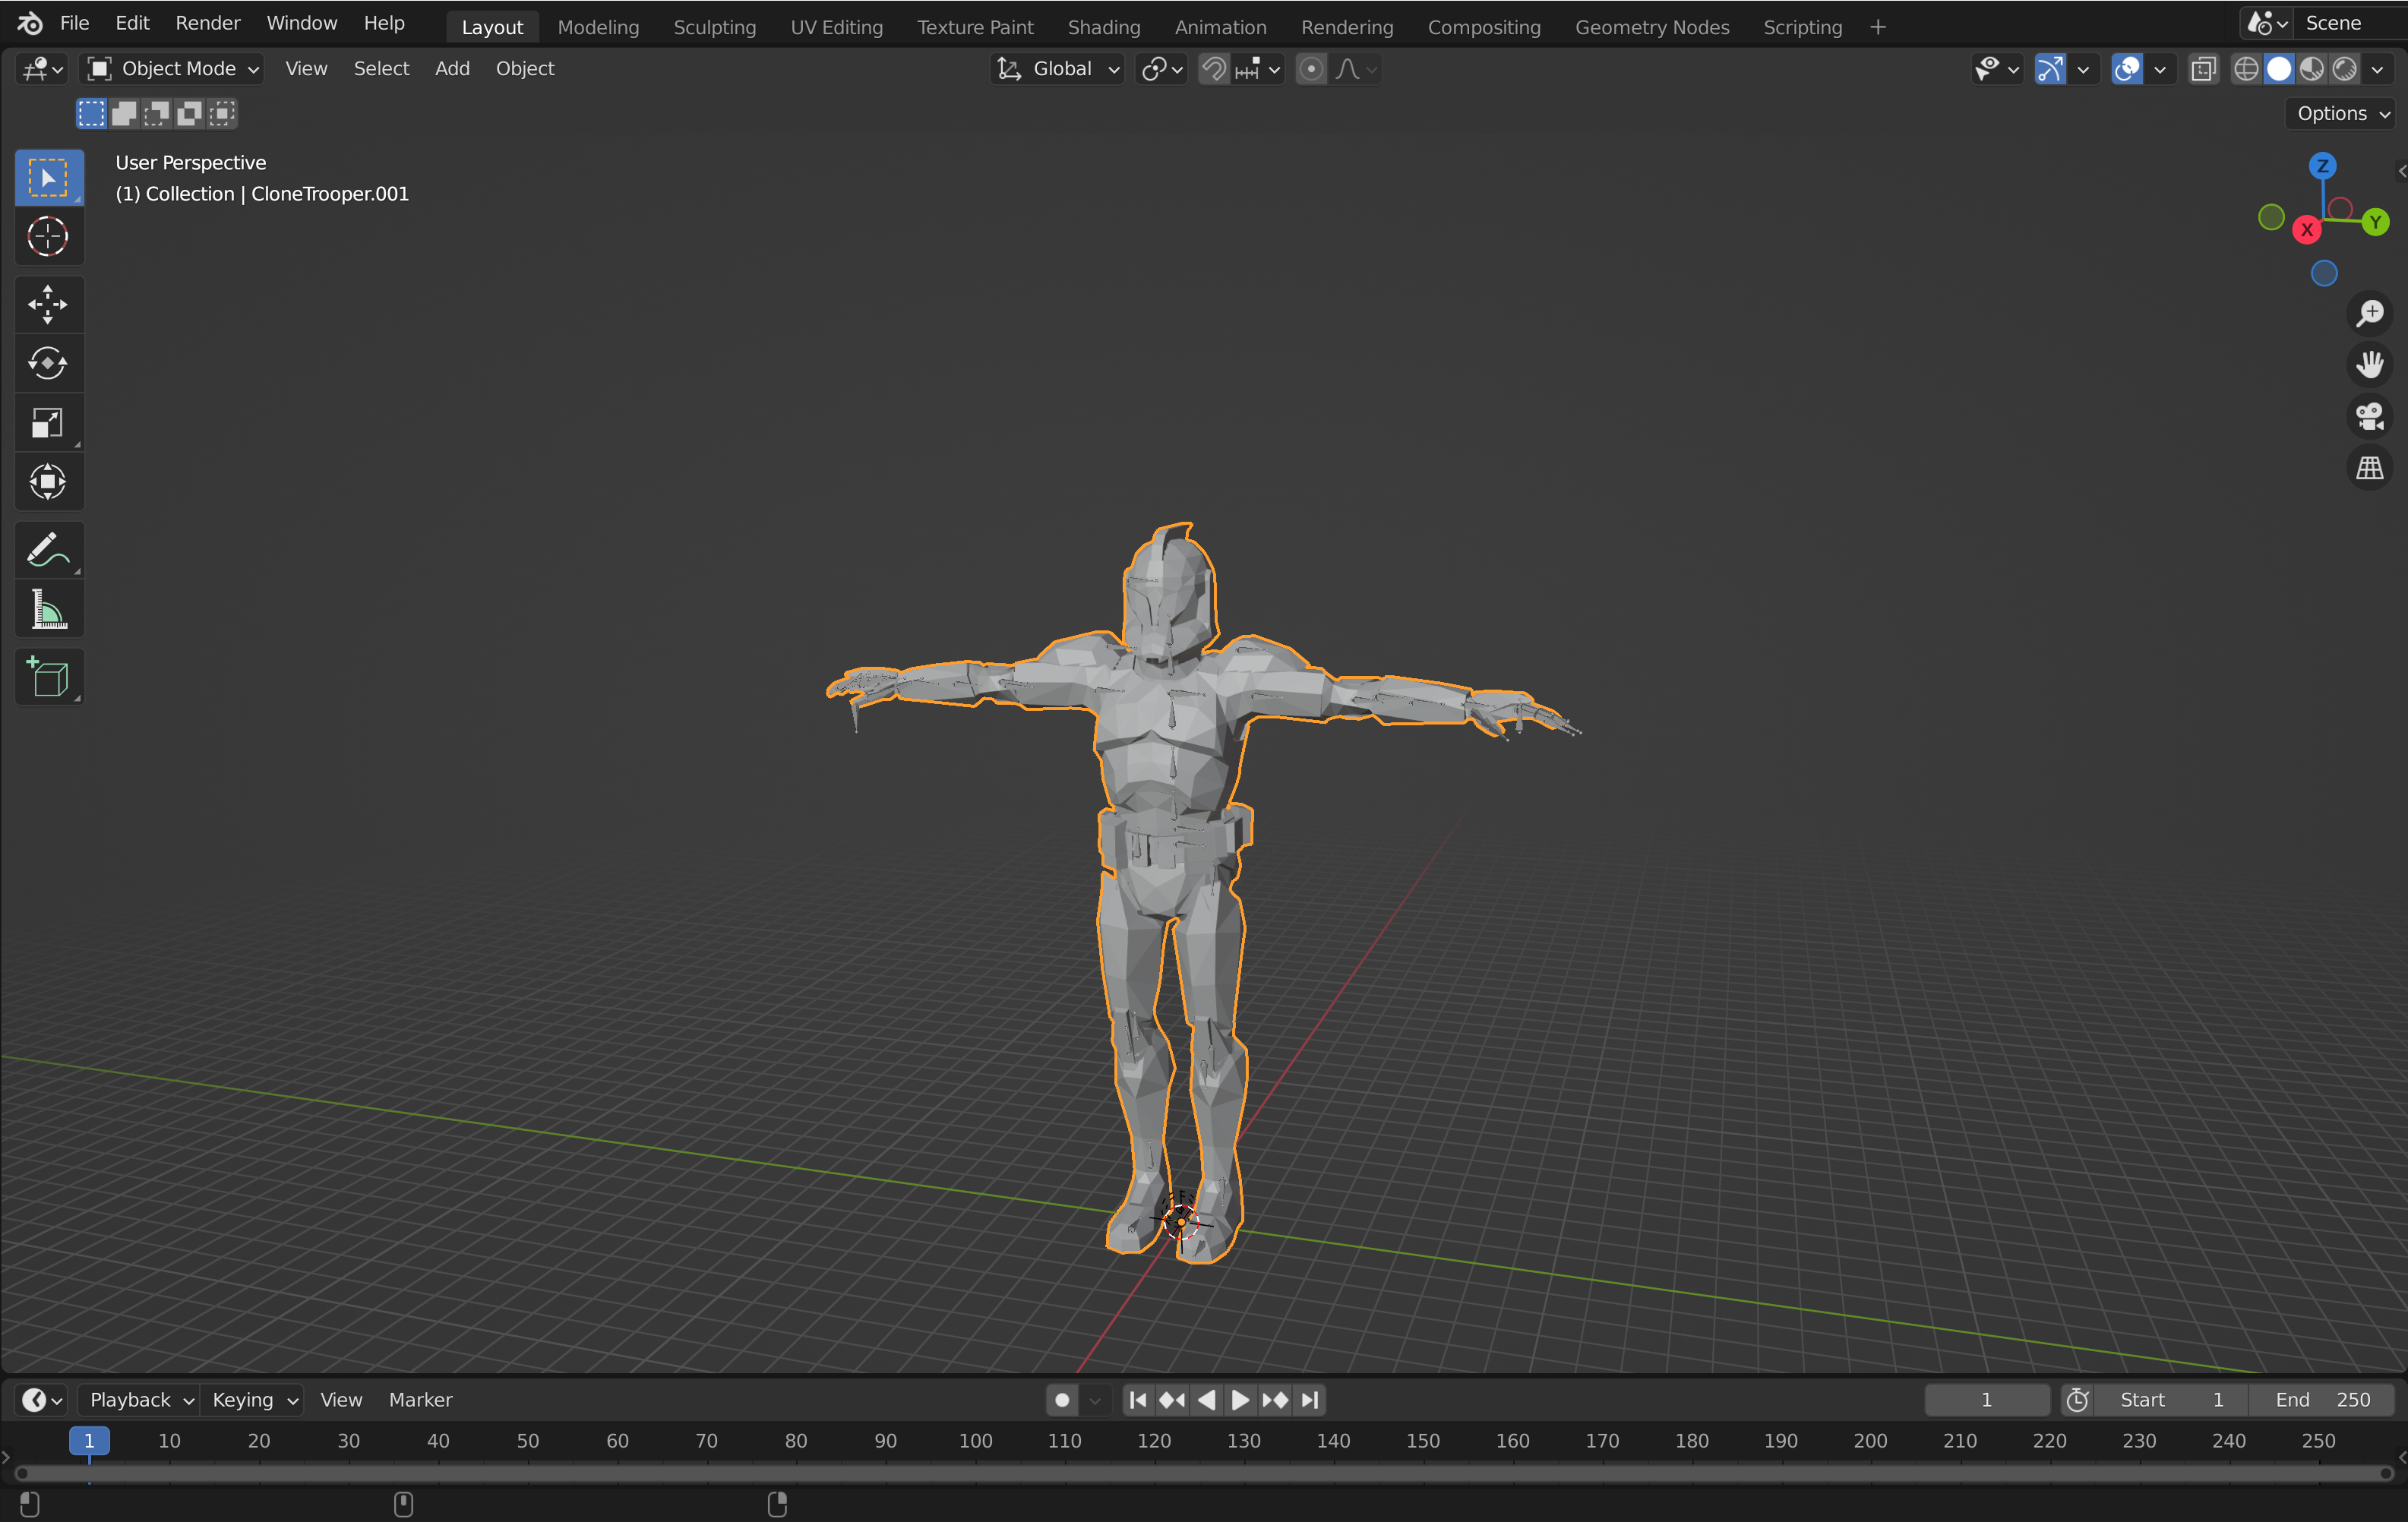This screenshot has width=2408, height=1522.
Task: Switch to wireframe shading
Action: [2246, 69]
